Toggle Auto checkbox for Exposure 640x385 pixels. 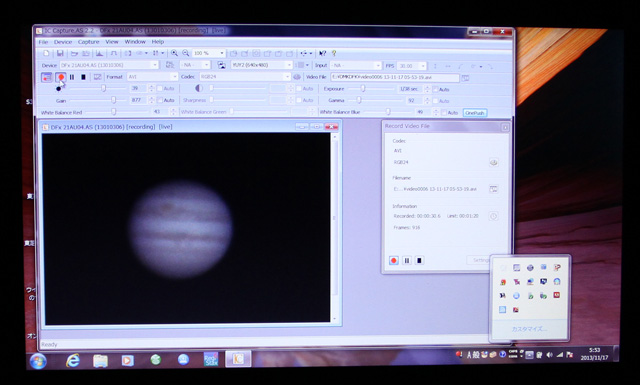tap(435, 89)
